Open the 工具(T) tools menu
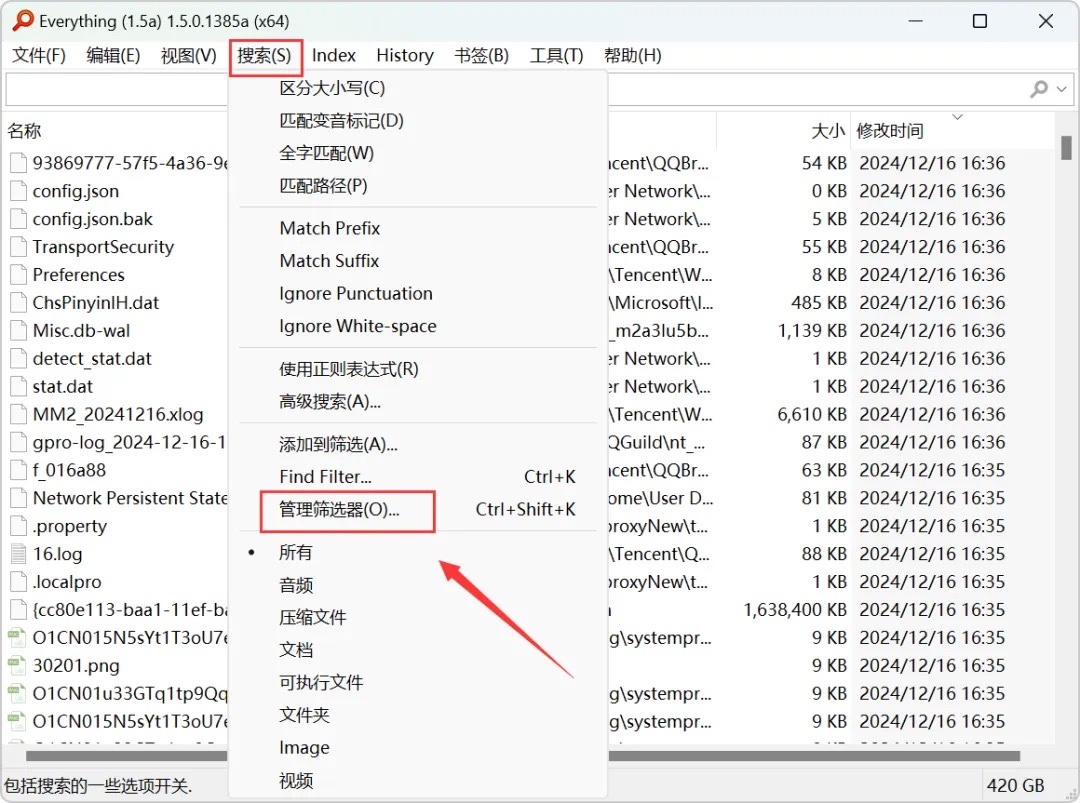Viewport: 1080px width, 803px height. point(556,55)
